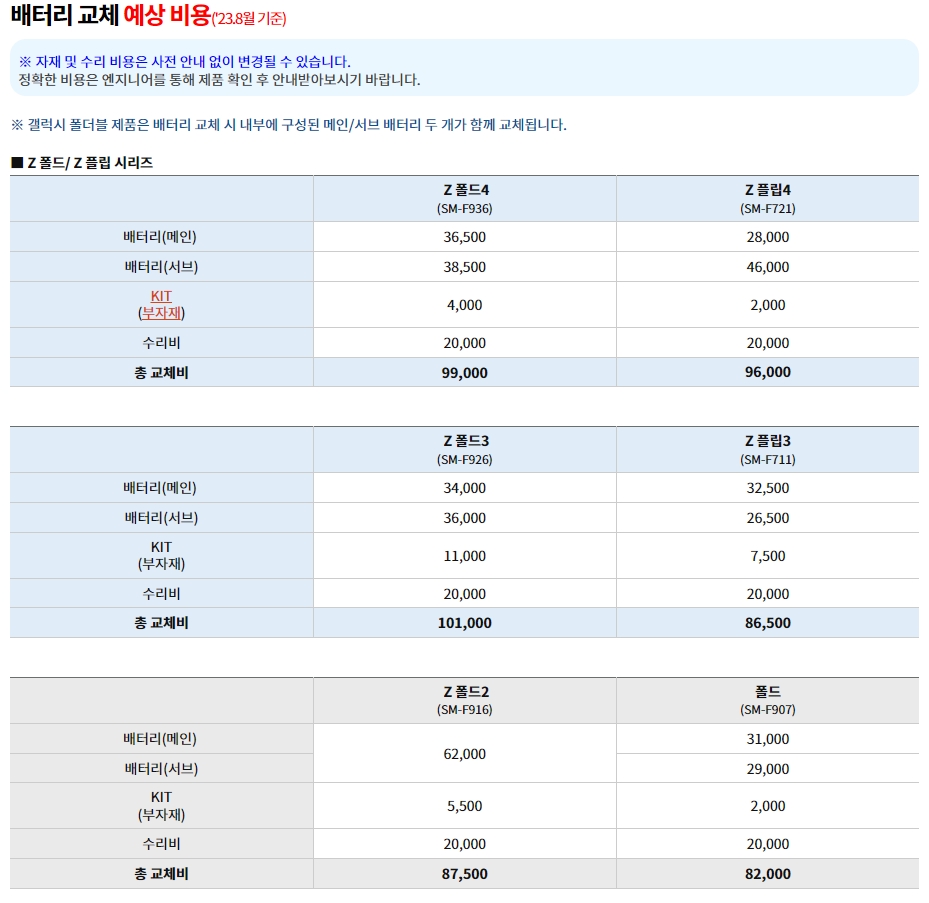Select the Z 폴드4 (SM-F936) column header
The width and height of the screenshot is (929, 903).
[463, 198]
